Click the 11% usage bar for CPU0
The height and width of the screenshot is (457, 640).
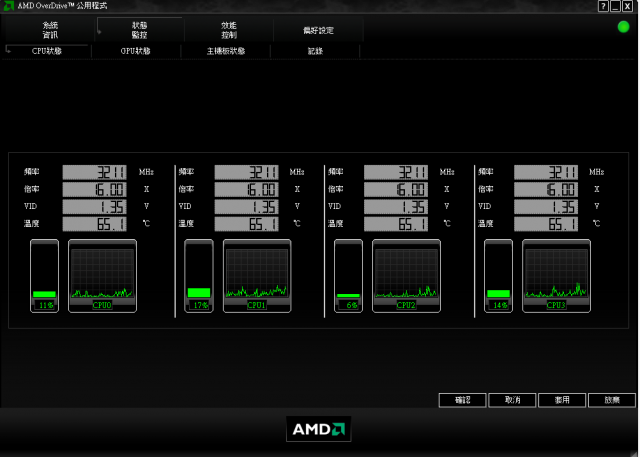tap(44, 276)
